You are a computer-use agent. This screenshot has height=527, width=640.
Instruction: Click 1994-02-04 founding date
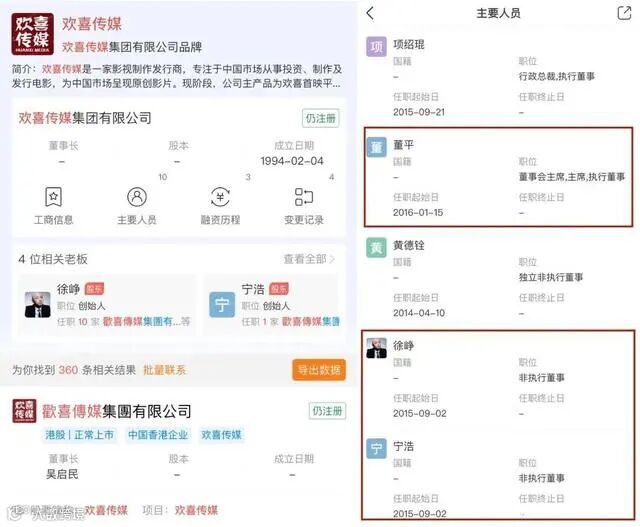[x=292, y=161]
